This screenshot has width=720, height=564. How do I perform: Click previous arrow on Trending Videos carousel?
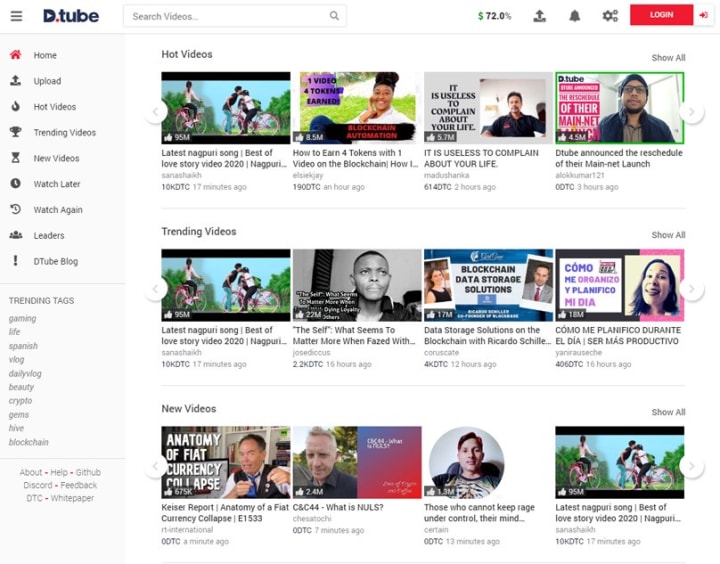[156, 289]
